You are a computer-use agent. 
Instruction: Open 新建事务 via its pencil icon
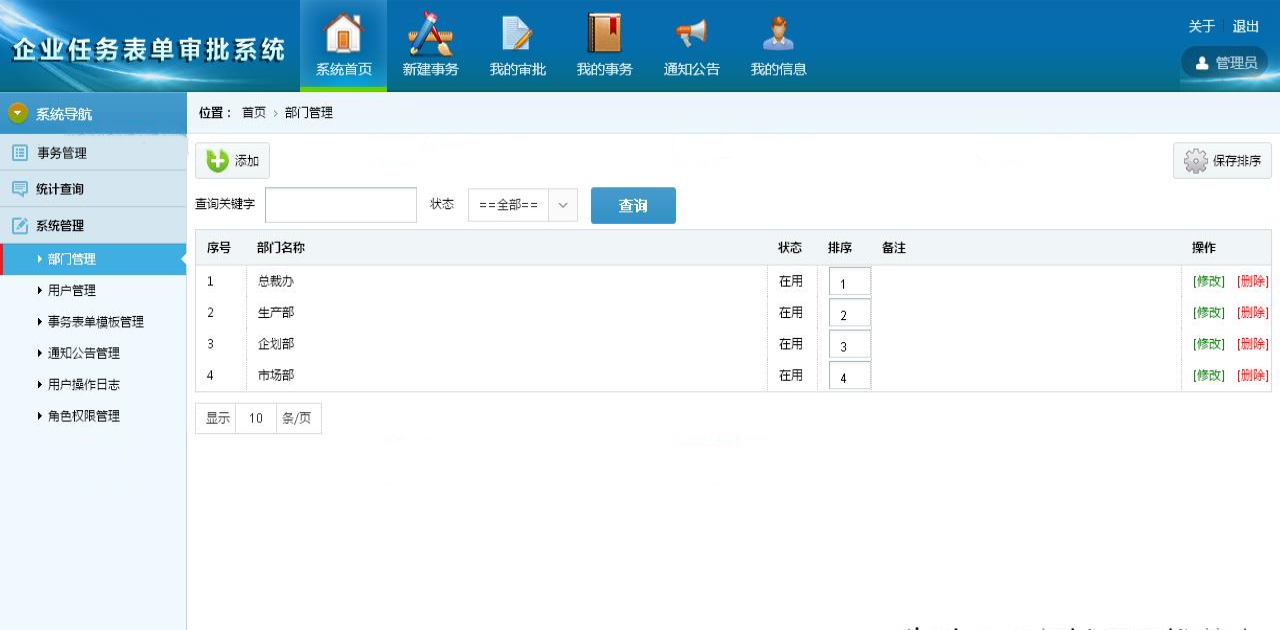point(430,35)
